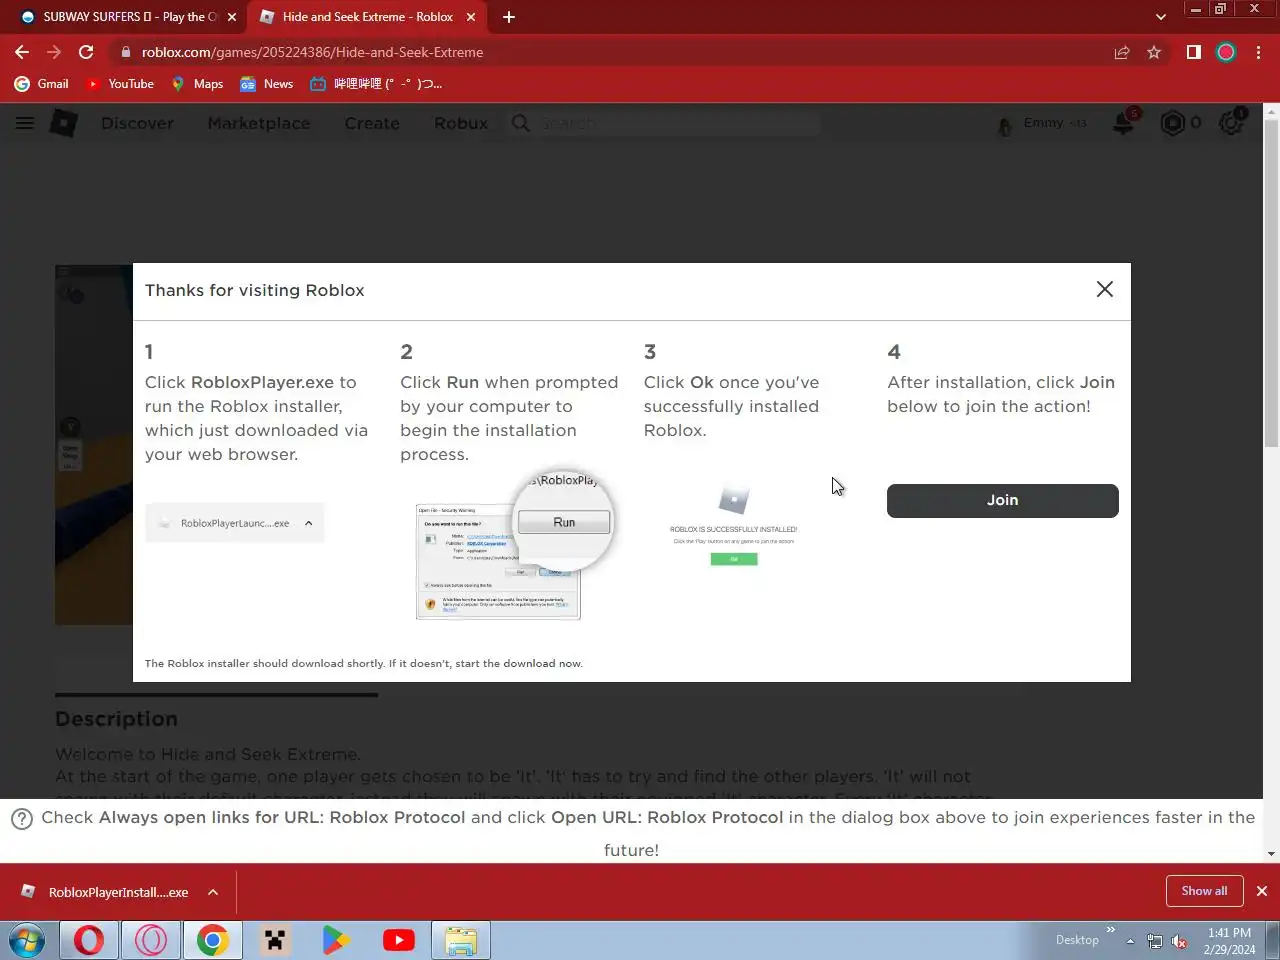
Task: Open the bilibili bookmark
Action: 376,84
